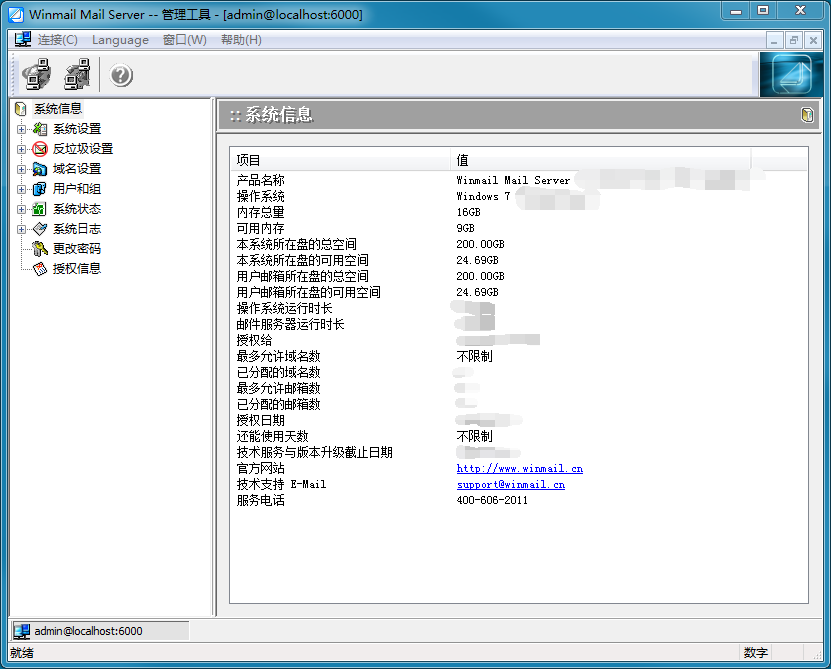Image resolution: width=831 pixels, height=669 pixels.
Task: Click the 操作系统运行时长 row
Action: tap(519, 309)
